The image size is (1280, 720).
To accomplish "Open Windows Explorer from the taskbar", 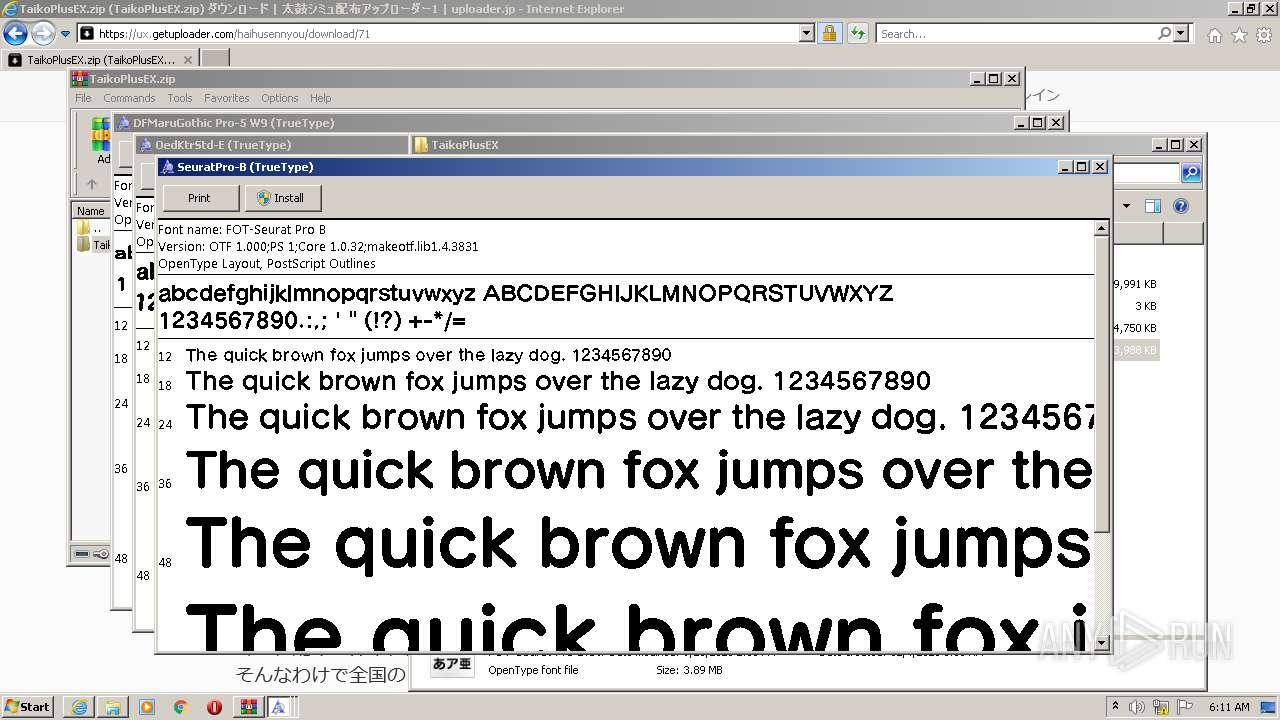I will [113, 707].
